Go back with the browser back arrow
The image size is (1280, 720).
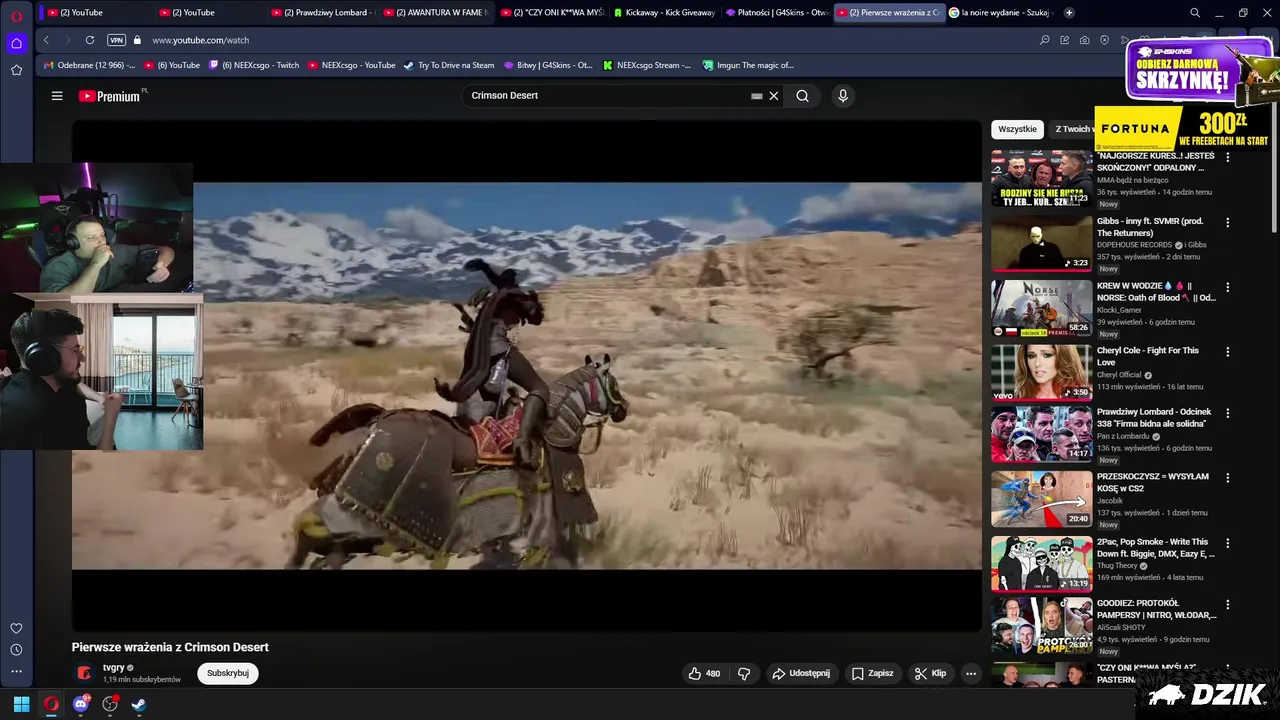coord(46,40)
